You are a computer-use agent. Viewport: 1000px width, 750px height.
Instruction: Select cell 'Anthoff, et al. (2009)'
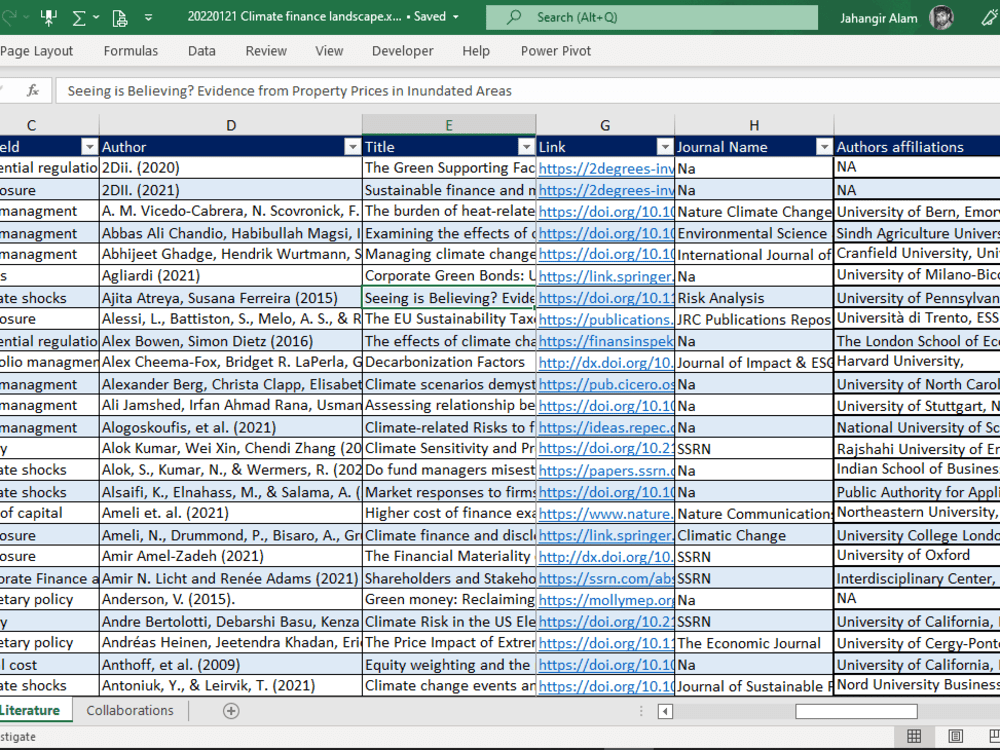[231, 665]
